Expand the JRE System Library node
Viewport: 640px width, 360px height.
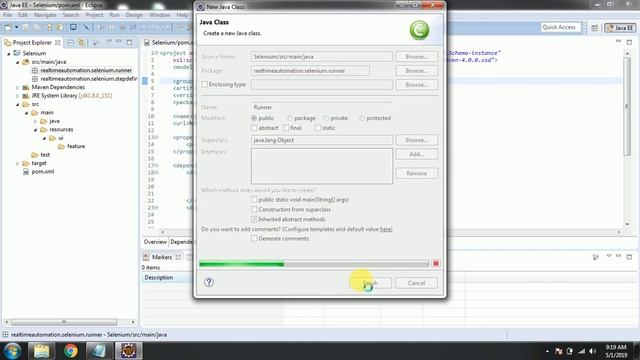tap(18, 96)
